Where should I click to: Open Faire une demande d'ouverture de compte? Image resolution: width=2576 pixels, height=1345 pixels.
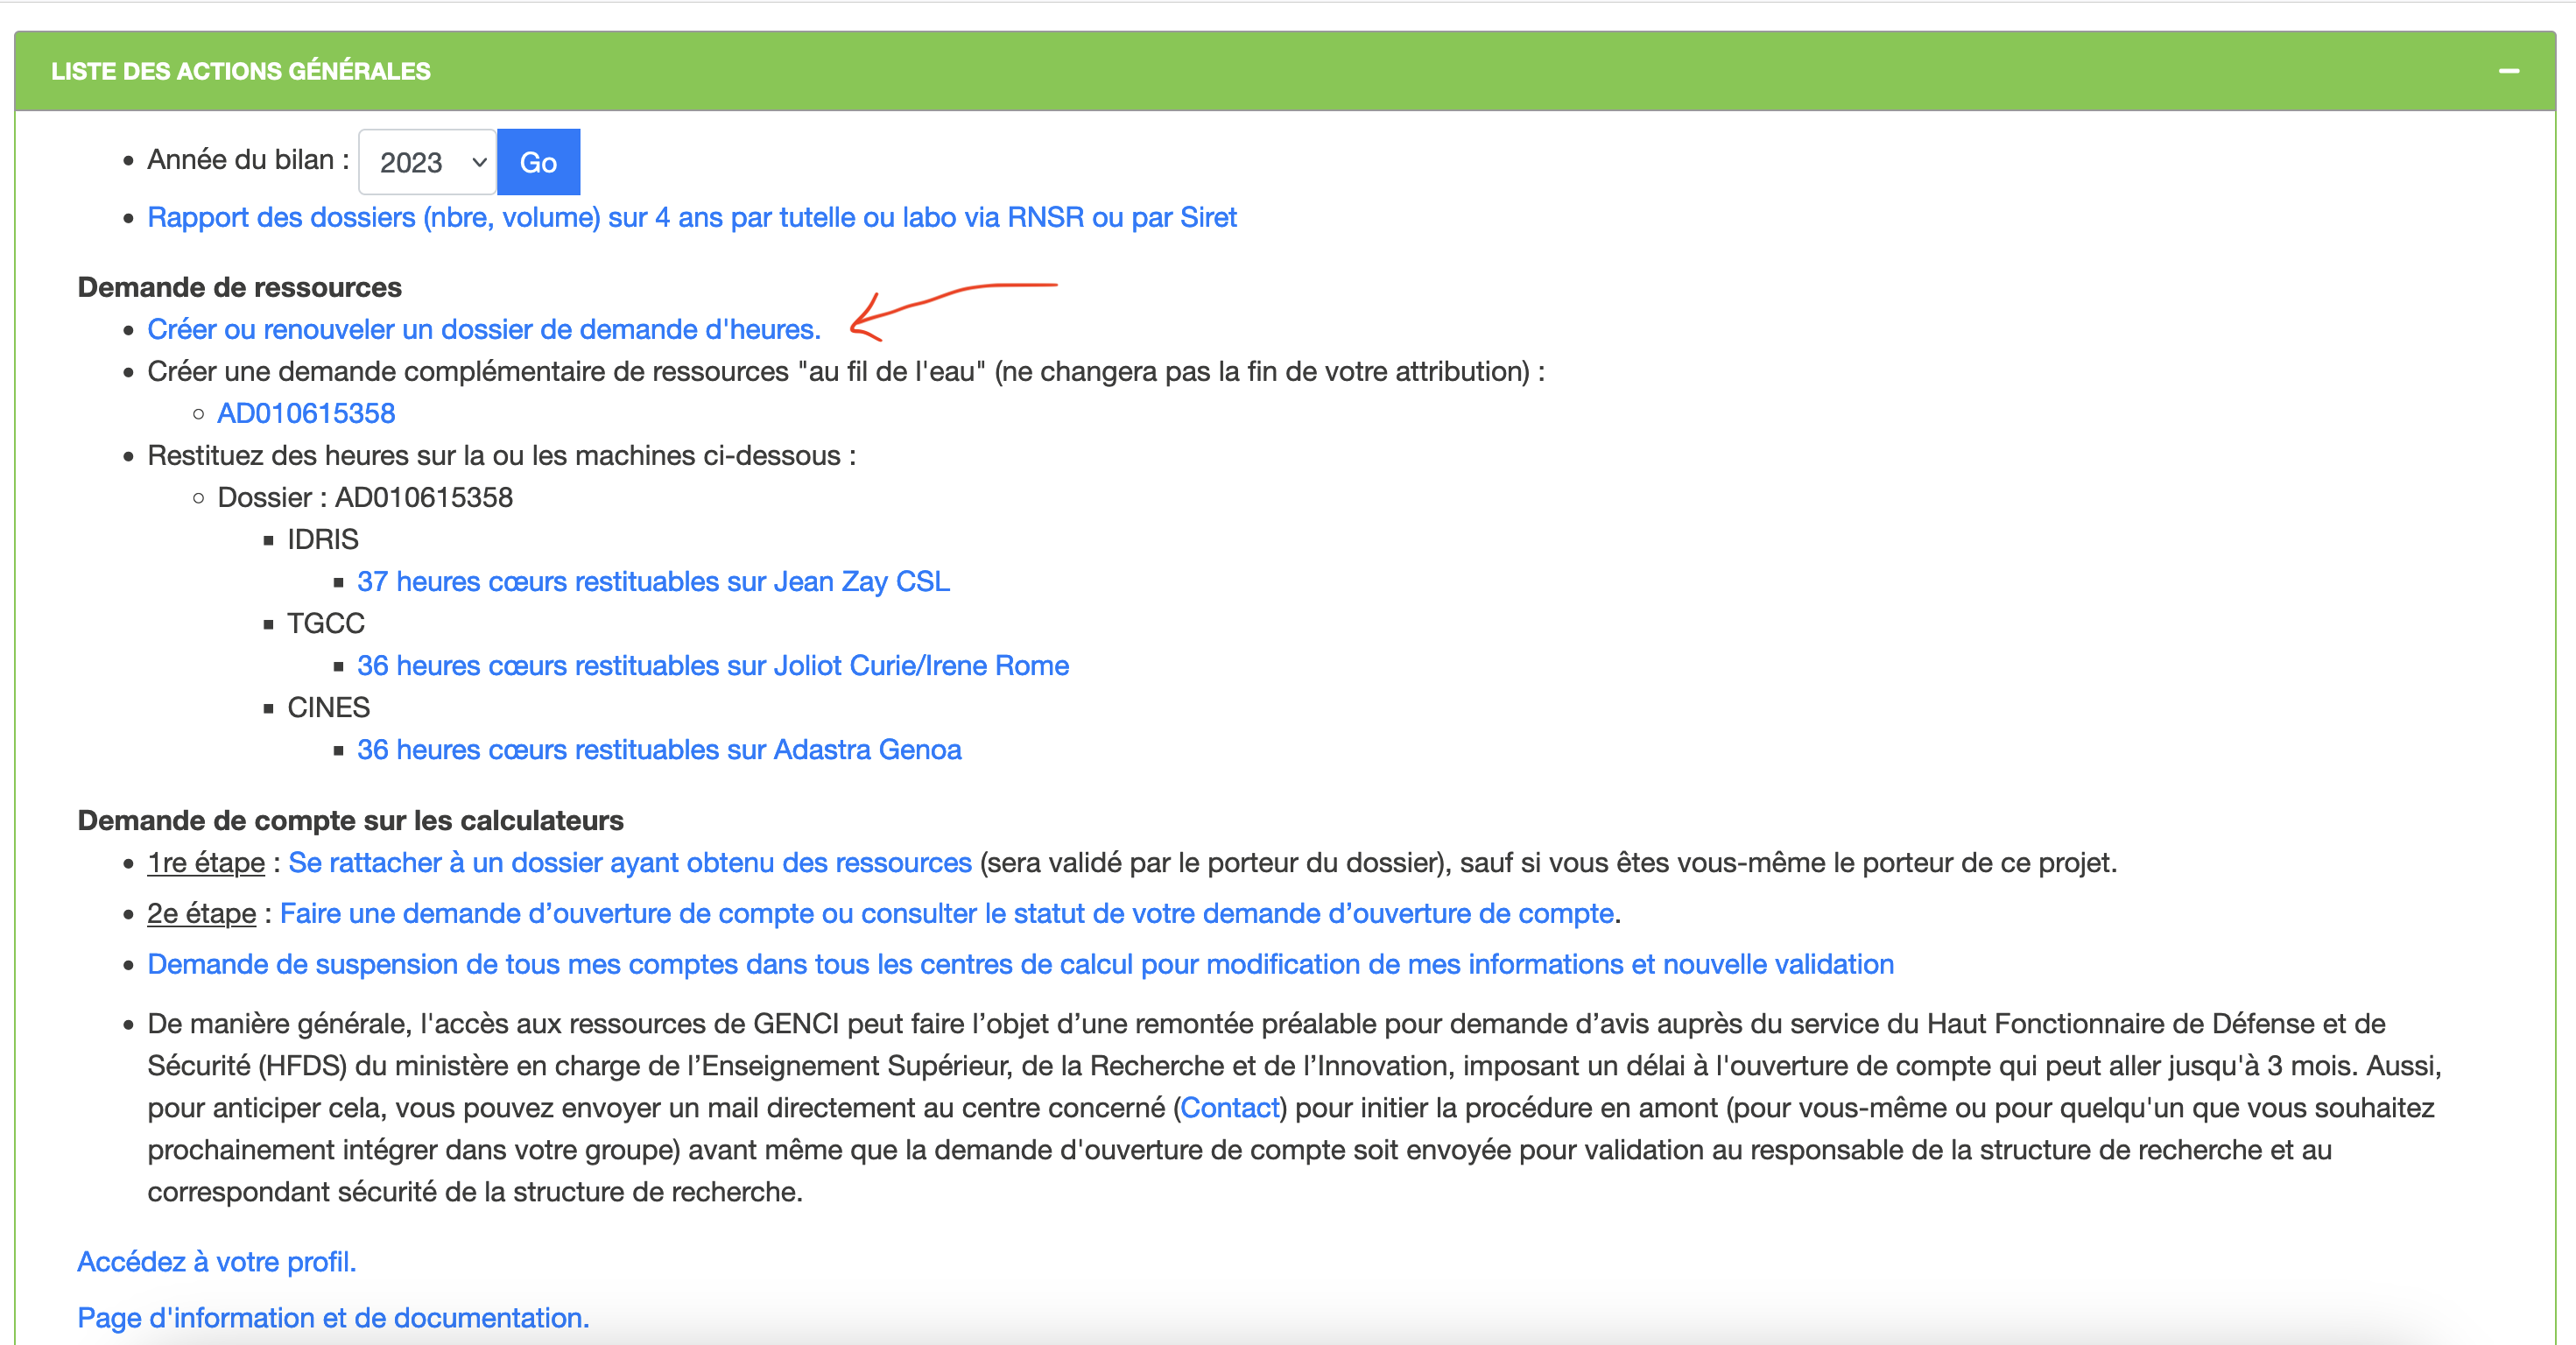coord(946,913)
